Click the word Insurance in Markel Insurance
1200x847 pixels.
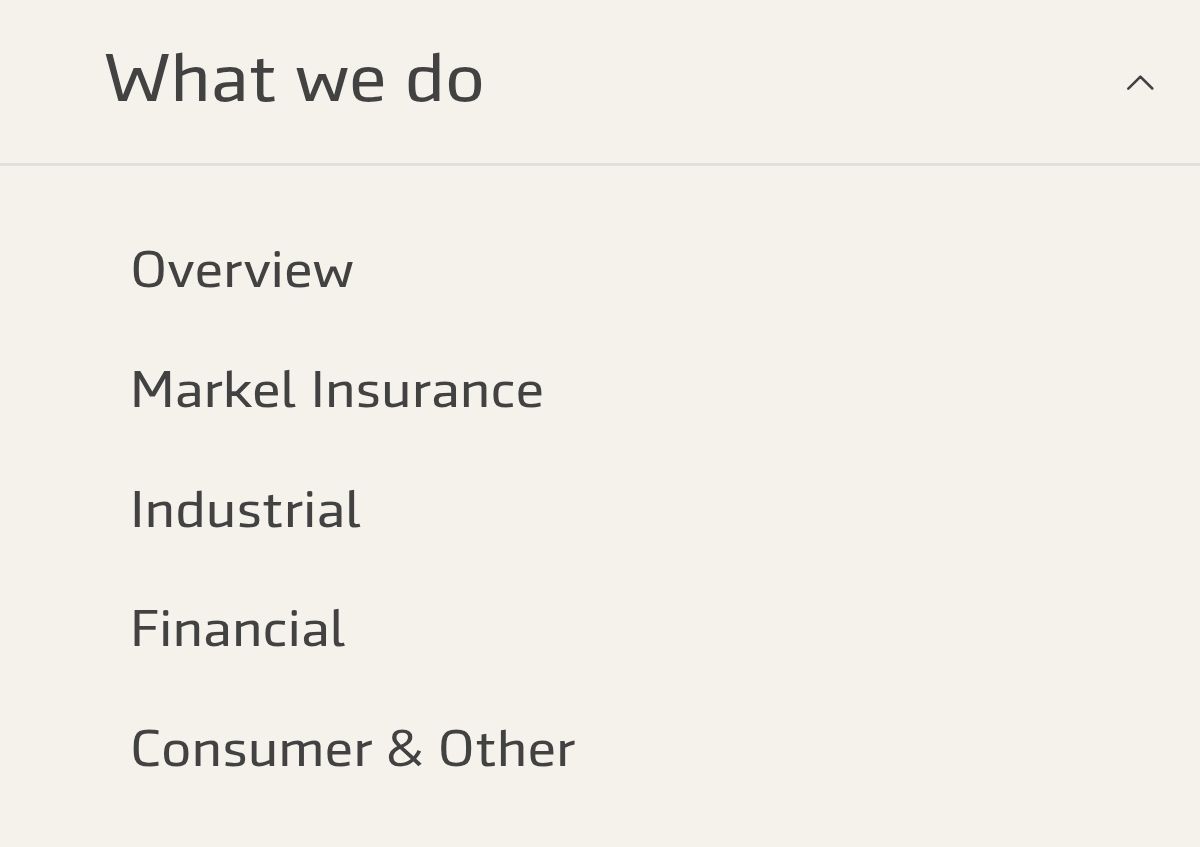(x=427, y=390)
